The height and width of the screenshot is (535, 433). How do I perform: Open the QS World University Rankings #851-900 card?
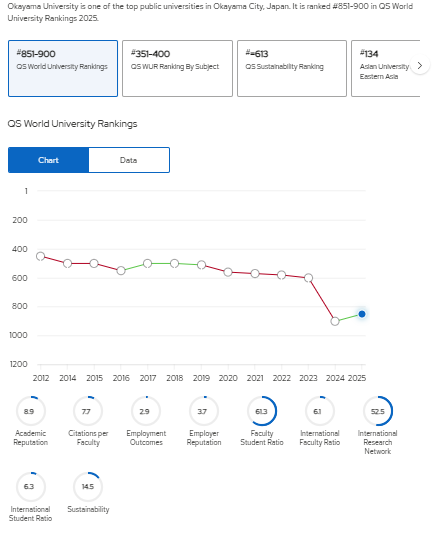coord(63,68)
